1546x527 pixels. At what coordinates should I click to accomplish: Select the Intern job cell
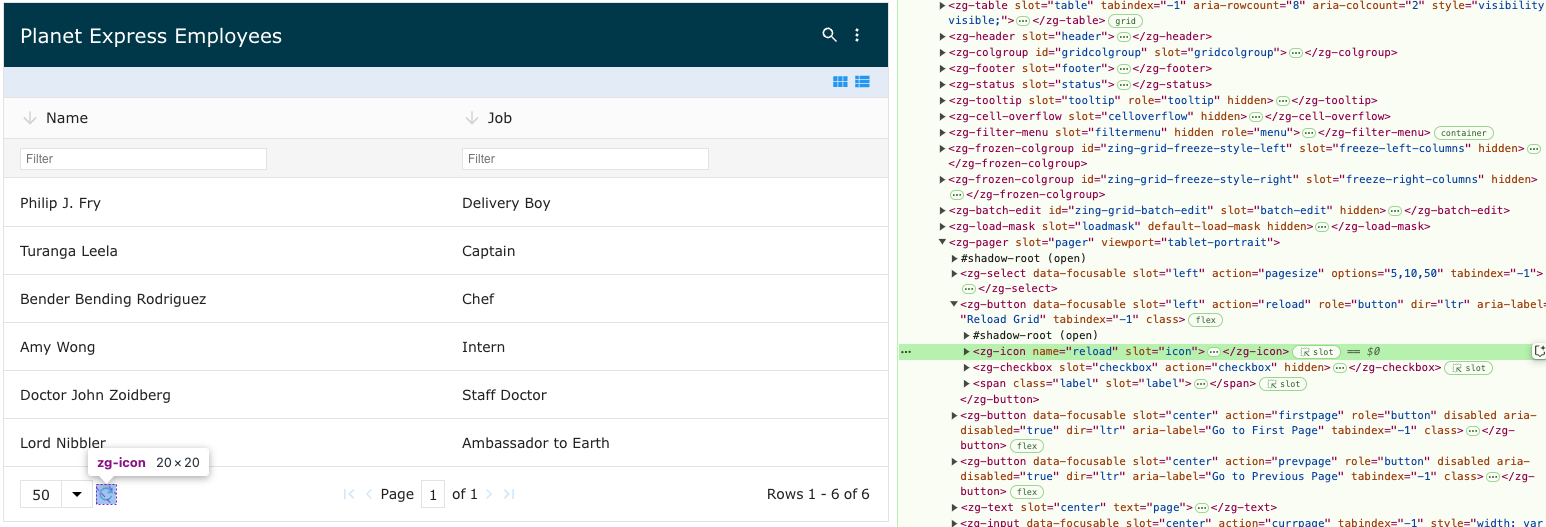(667, 347)
